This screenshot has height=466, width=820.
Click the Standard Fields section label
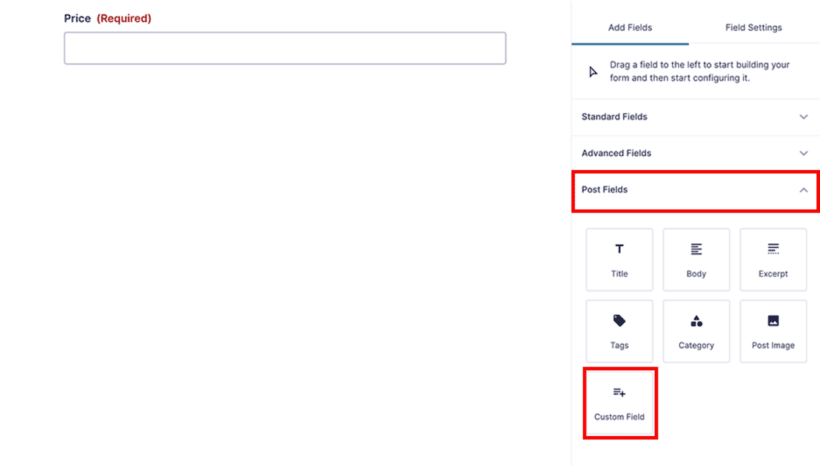pyautogui.click(x=614, y=117)
